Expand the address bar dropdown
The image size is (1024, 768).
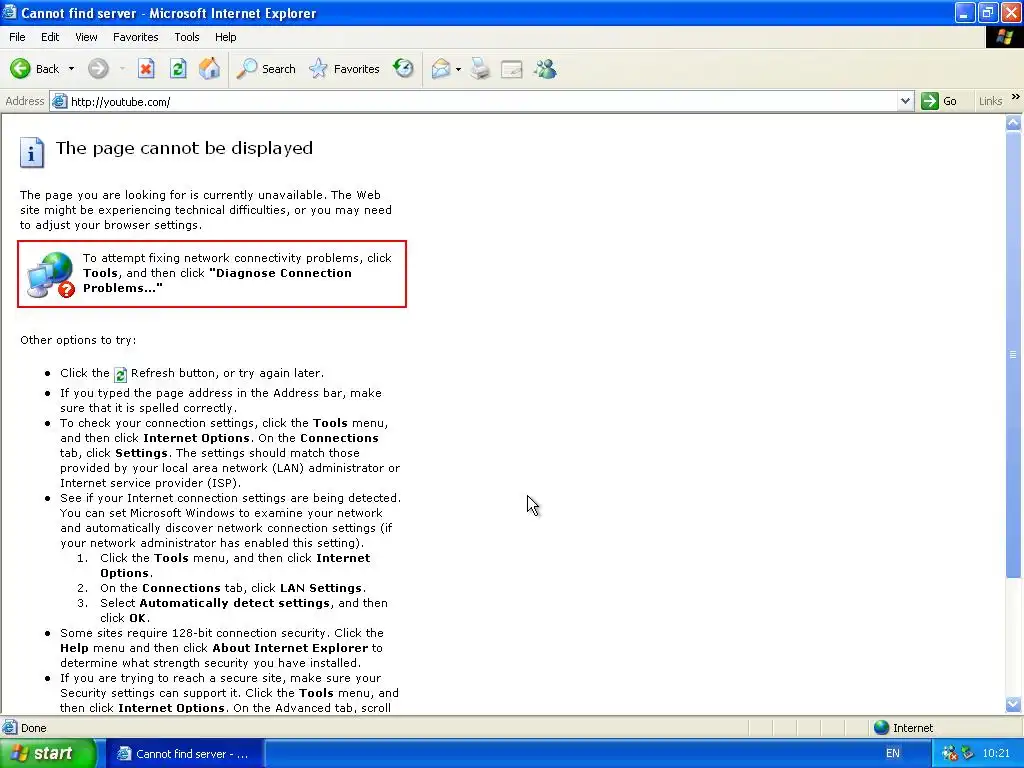click(x=905, y=101)
